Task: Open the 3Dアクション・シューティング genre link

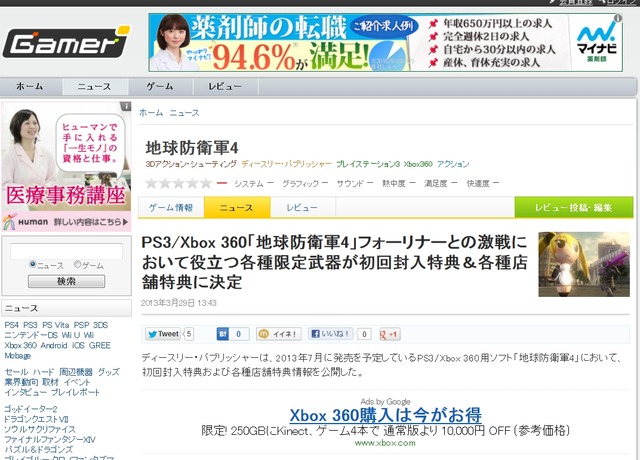Action: [191, 164]
